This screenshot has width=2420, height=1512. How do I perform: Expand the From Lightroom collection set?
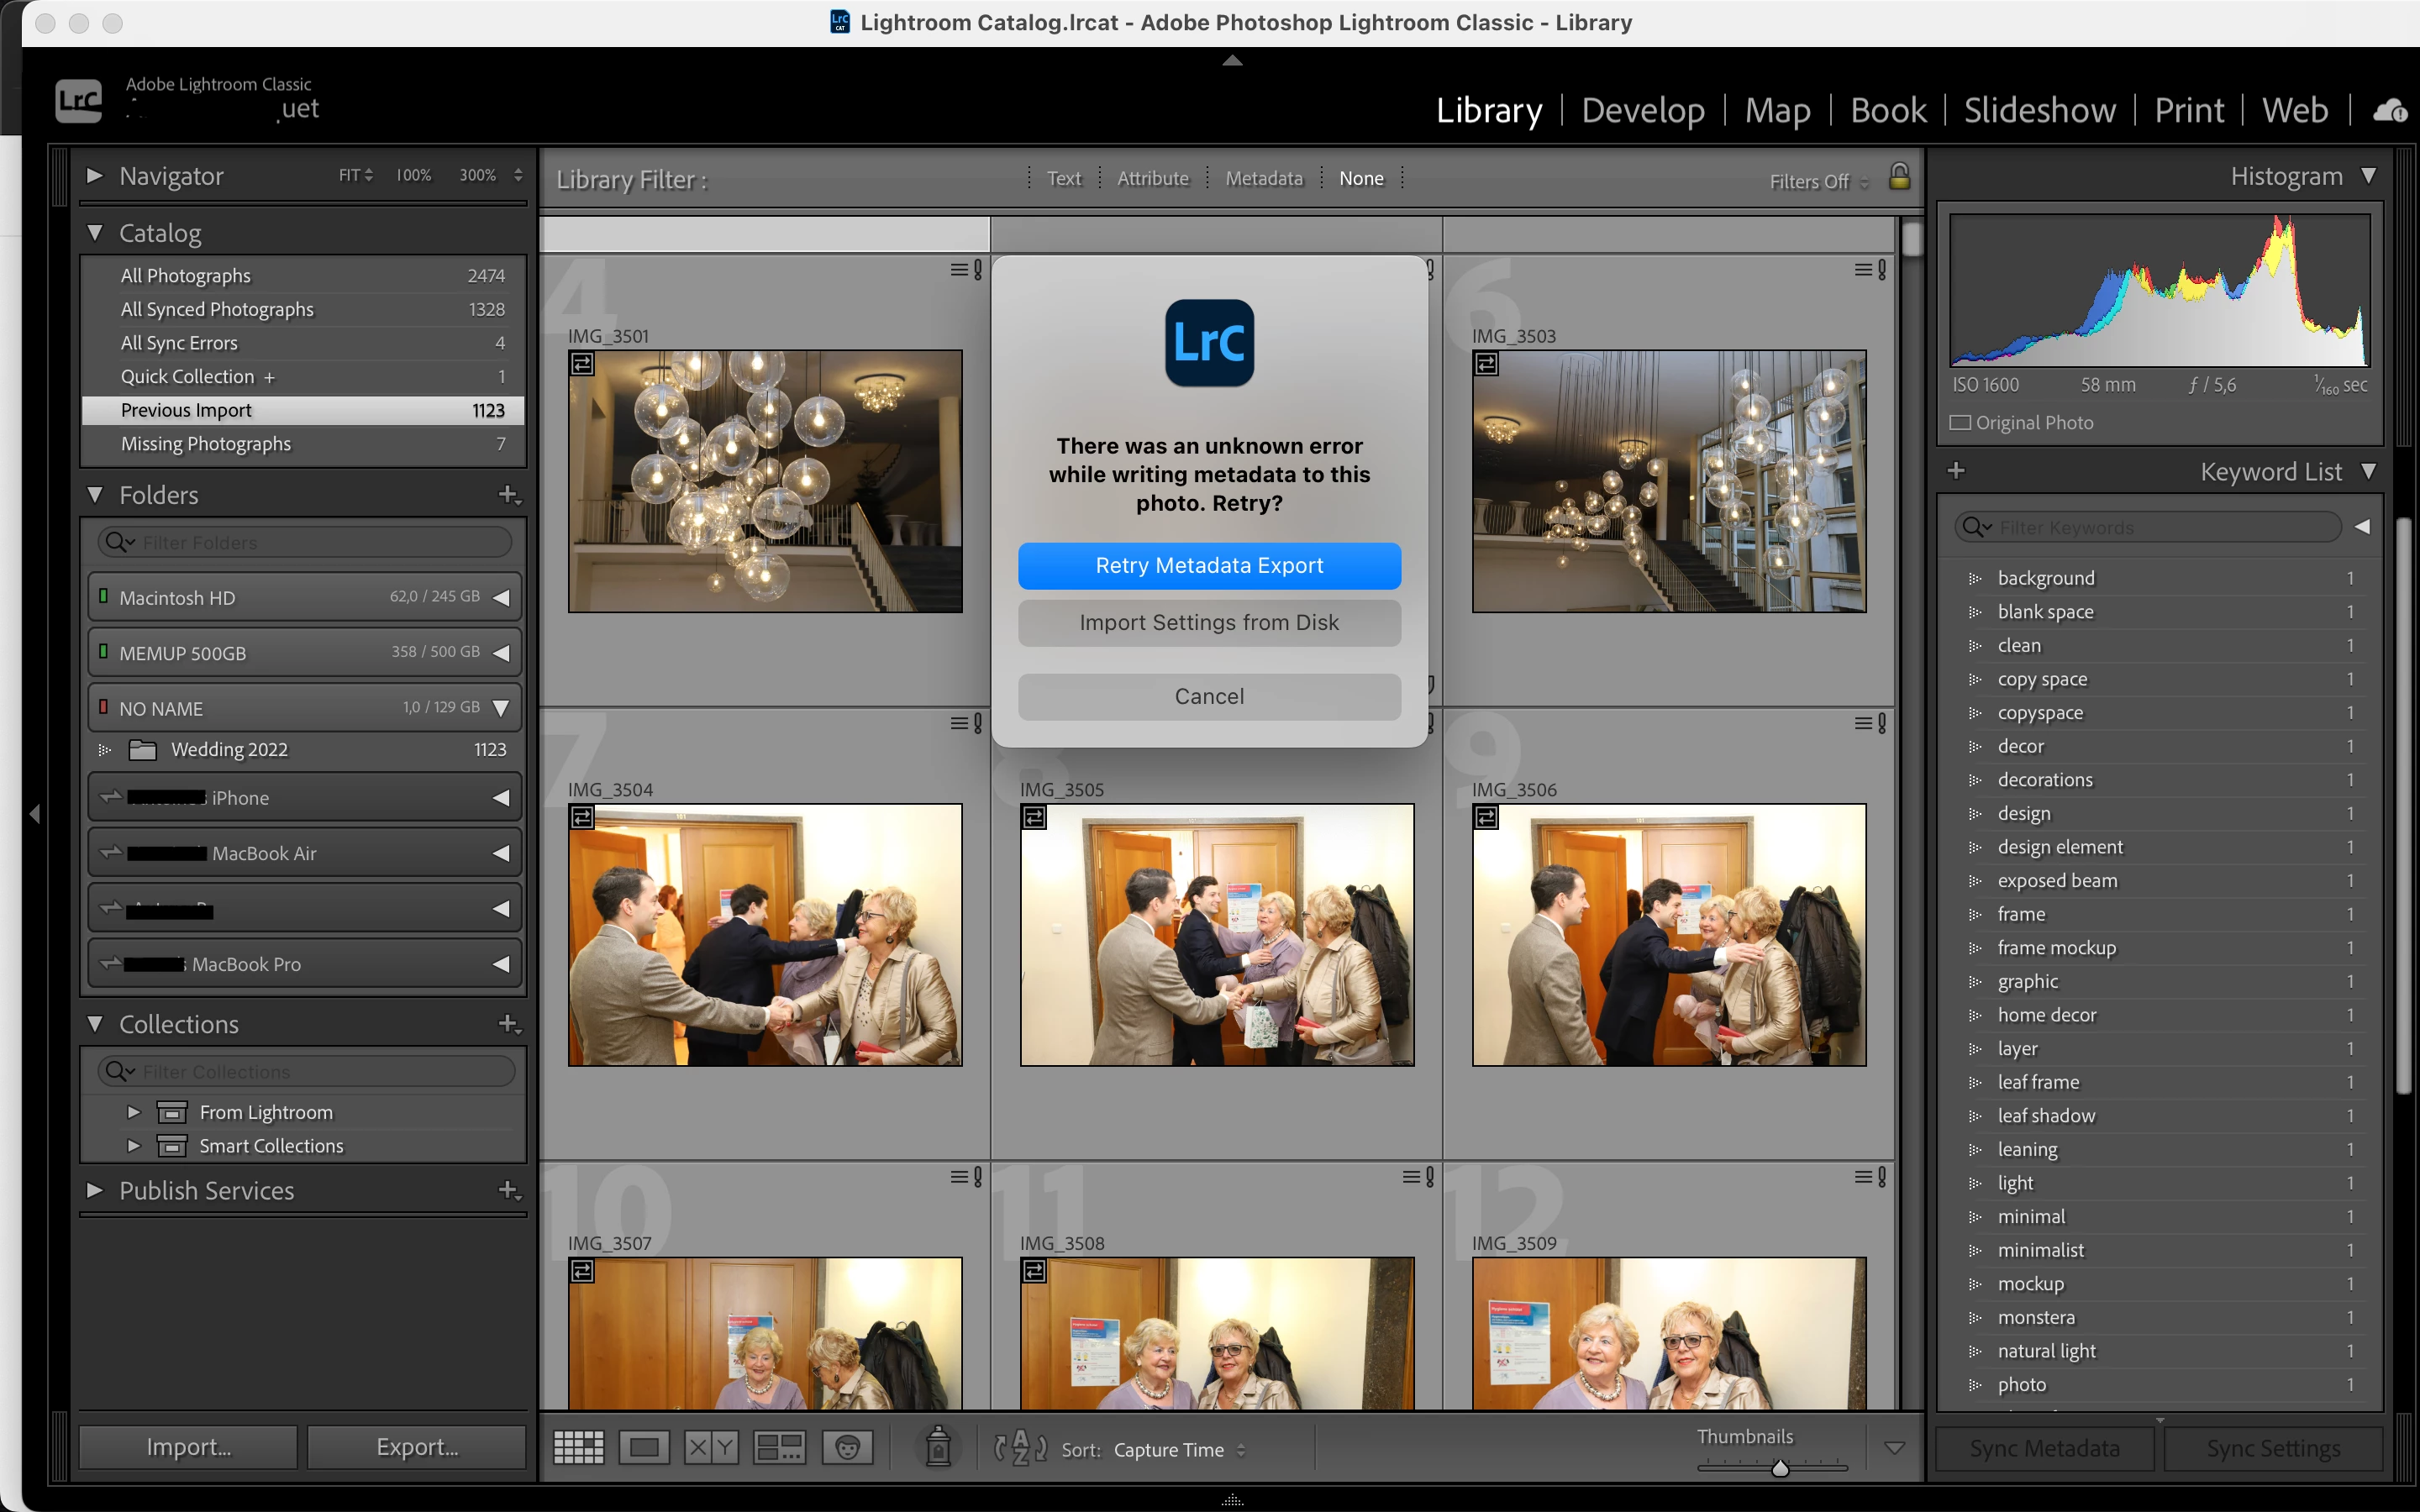point(133,1112)
